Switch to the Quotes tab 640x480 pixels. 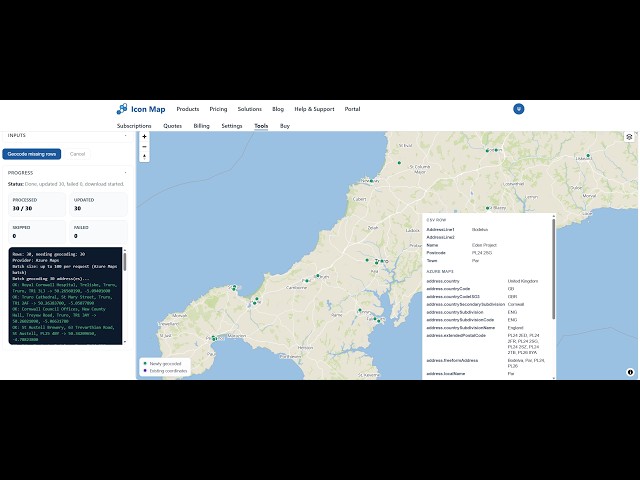coord(172,126)
